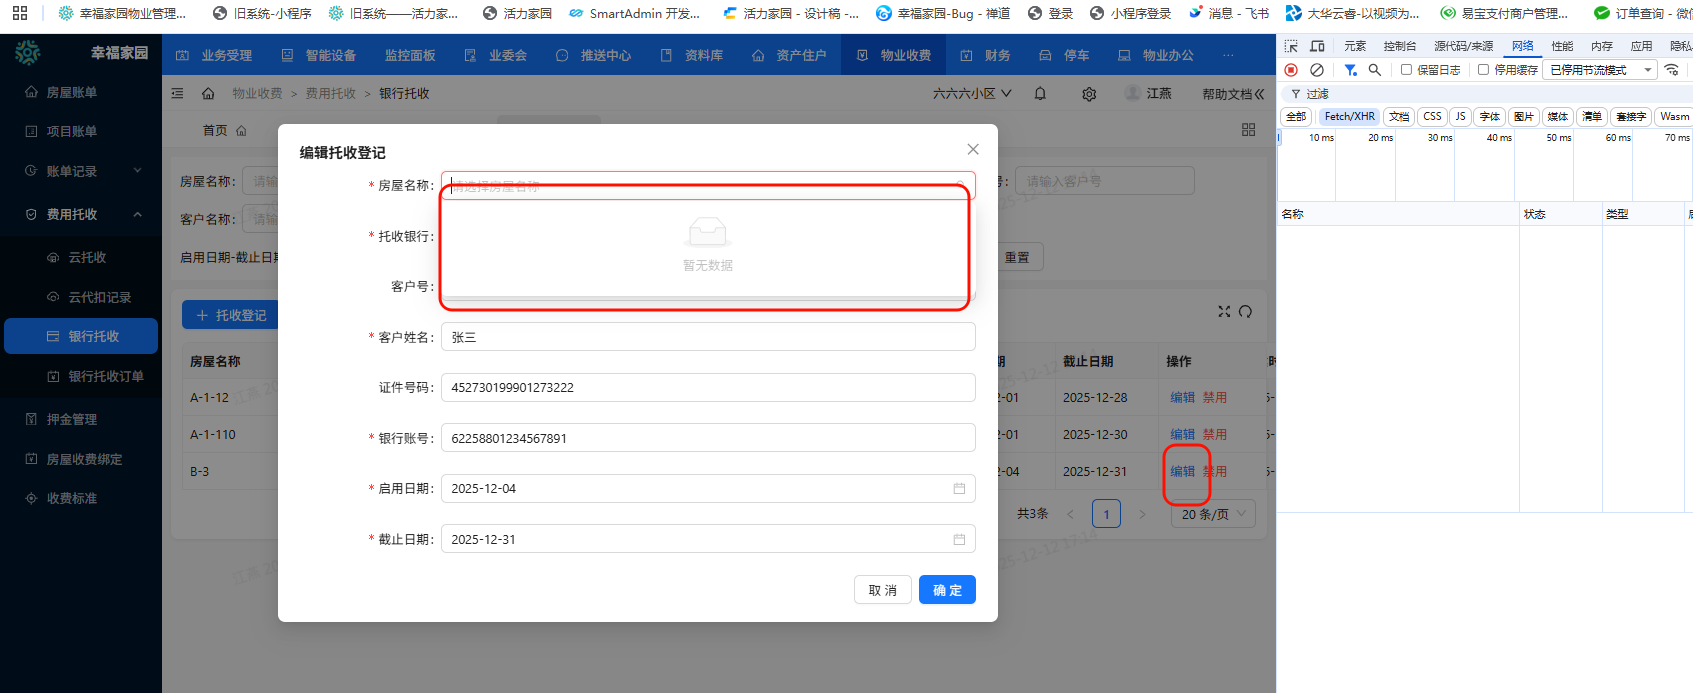
Task: Toggle the CSS filter chip
Action: [1432, 117]
